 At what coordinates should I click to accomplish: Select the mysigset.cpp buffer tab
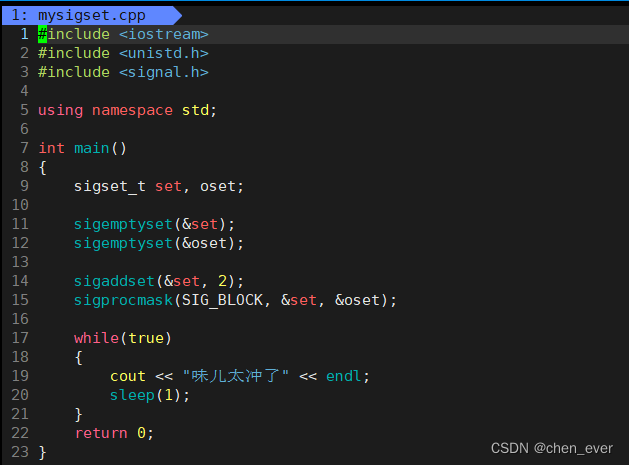pyautogui.click(x=91, y=15)
